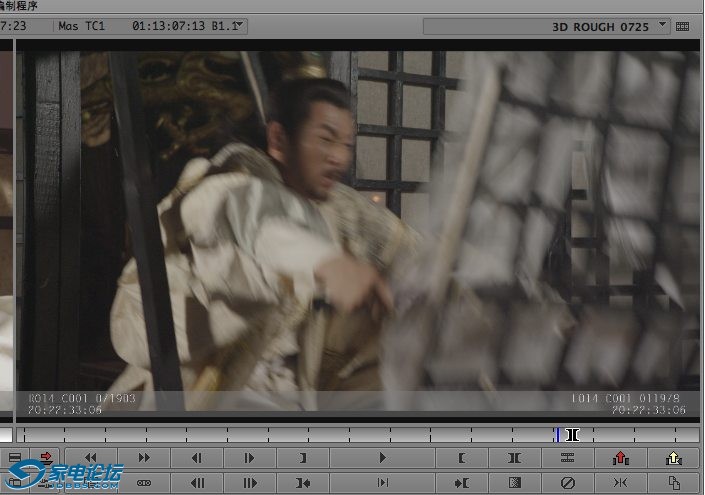
Task: Start playback with the Play button
Action: (382, 458)
